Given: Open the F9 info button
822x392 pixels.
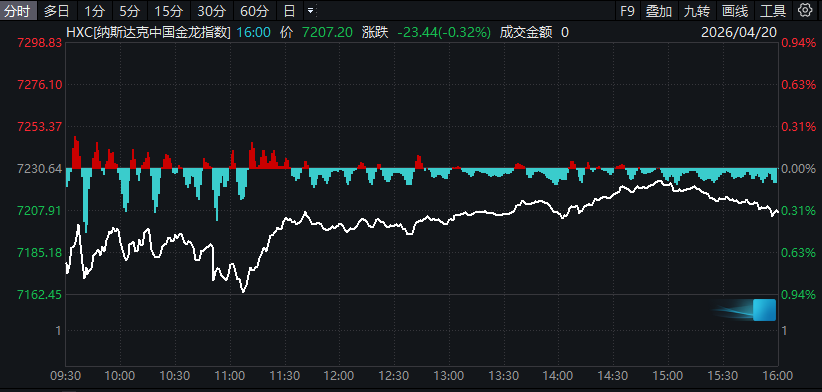Looking at the screenshot, I should [628, 10].
